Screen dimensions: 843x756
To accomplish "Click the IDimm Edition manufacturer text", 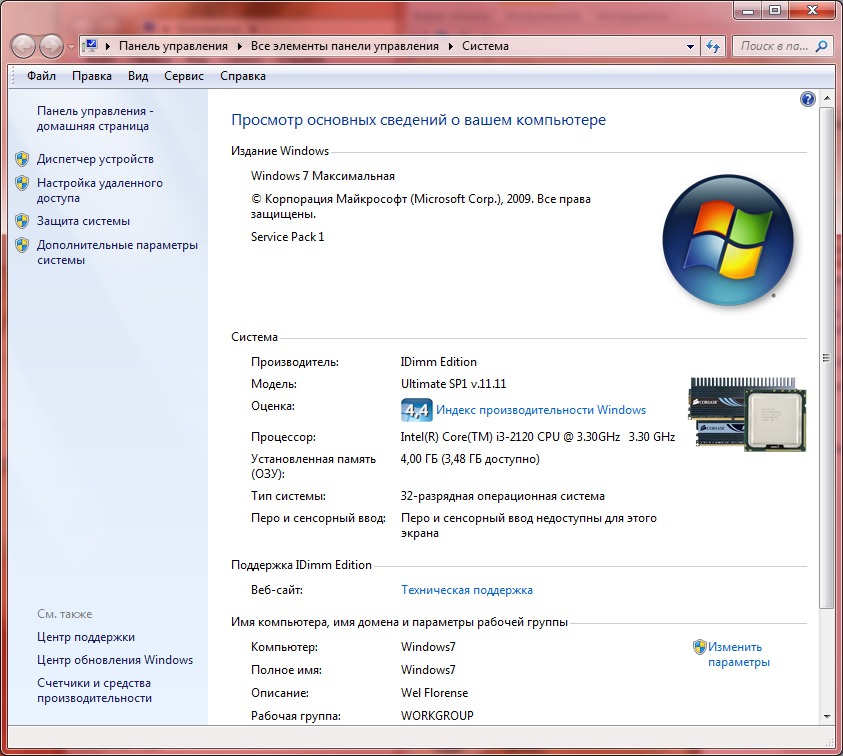I will pos(439,361).
